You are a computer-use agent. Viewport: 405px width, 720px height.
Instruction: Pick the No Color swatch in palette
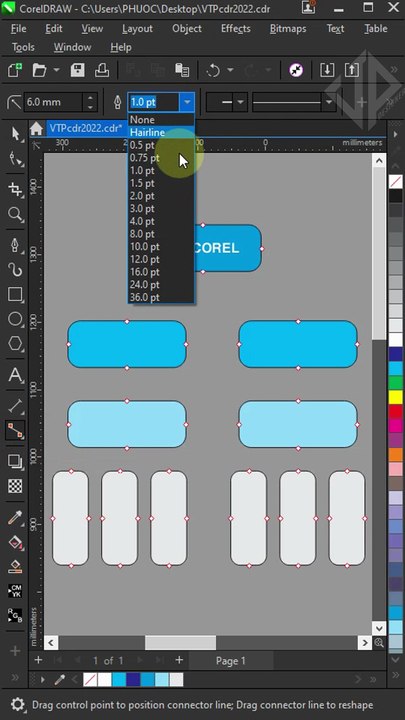395,181
